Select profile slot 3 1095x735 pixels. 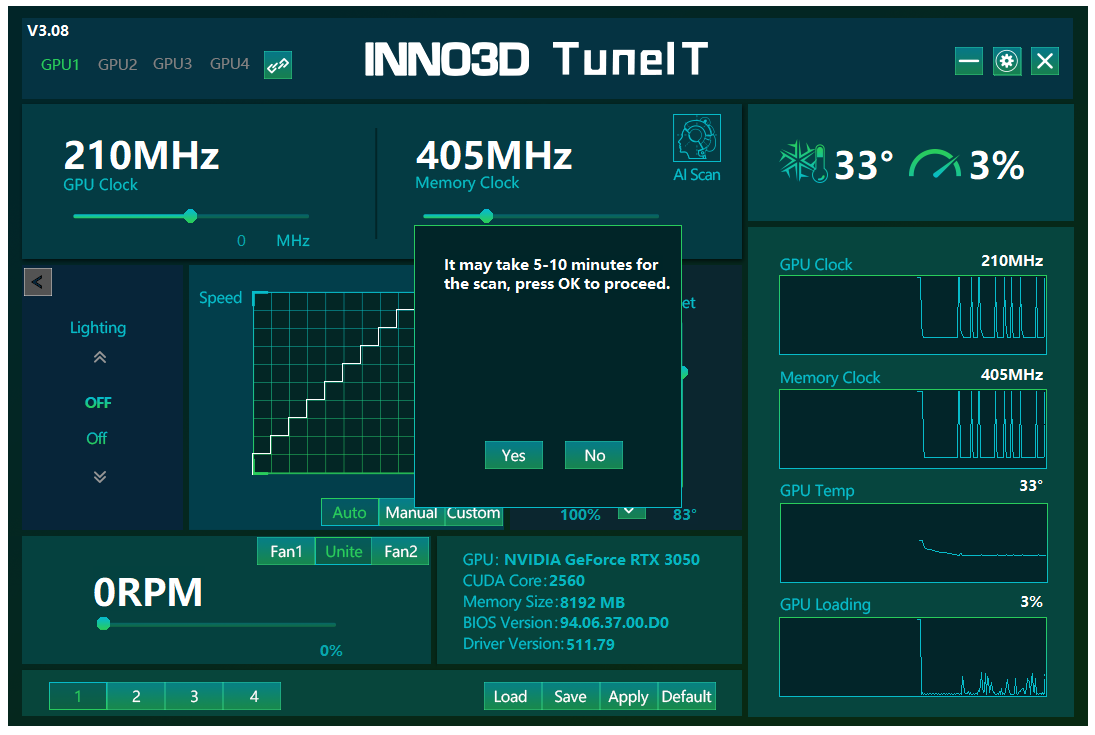[x=194, y=696]
